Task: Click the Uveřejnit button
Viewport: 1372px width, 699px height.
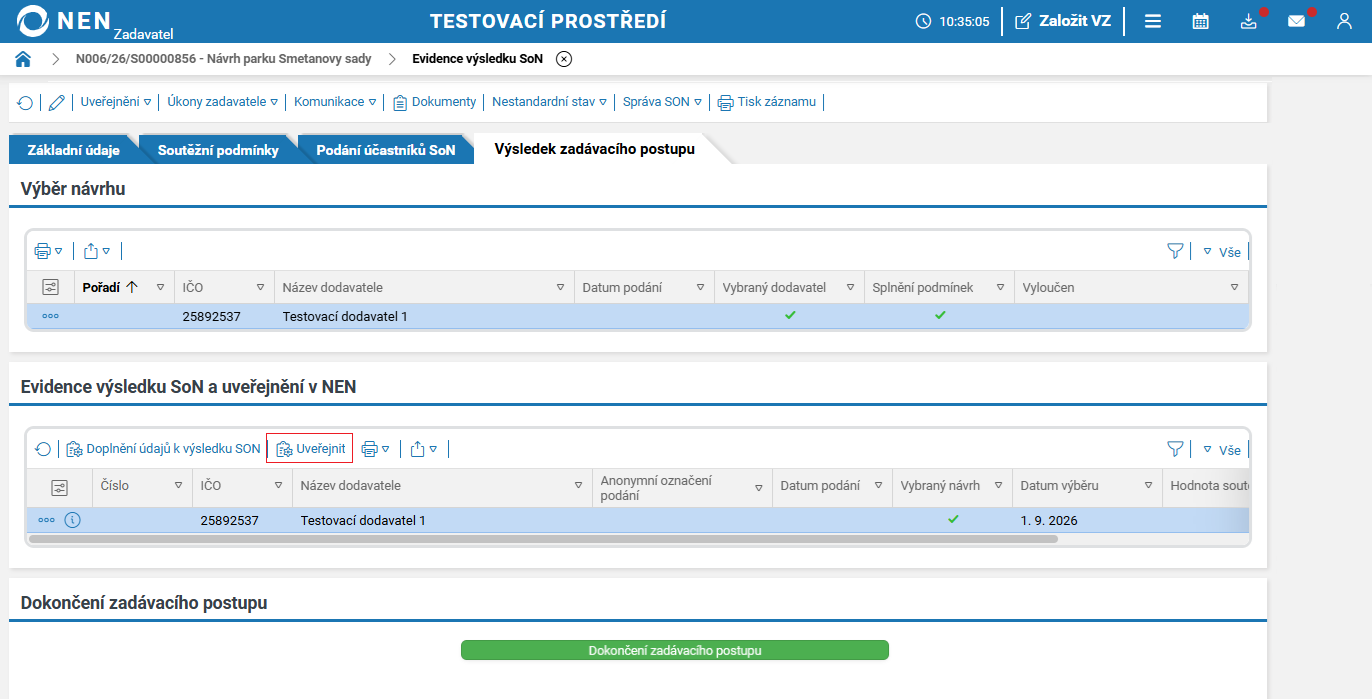Action: tap(310, 449)
